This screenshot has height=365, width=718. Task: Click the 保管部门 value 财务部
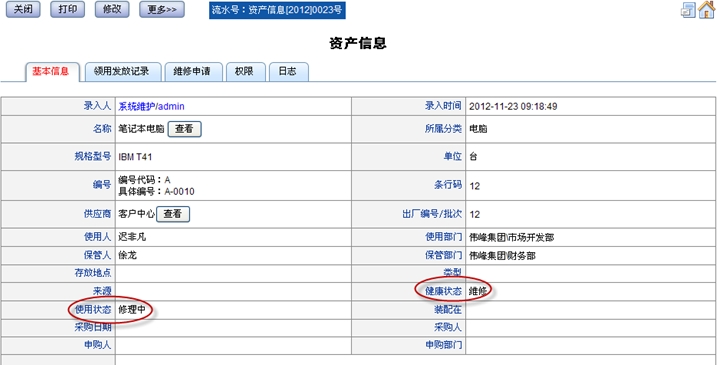pyautogui.click(x=502, y=256)
